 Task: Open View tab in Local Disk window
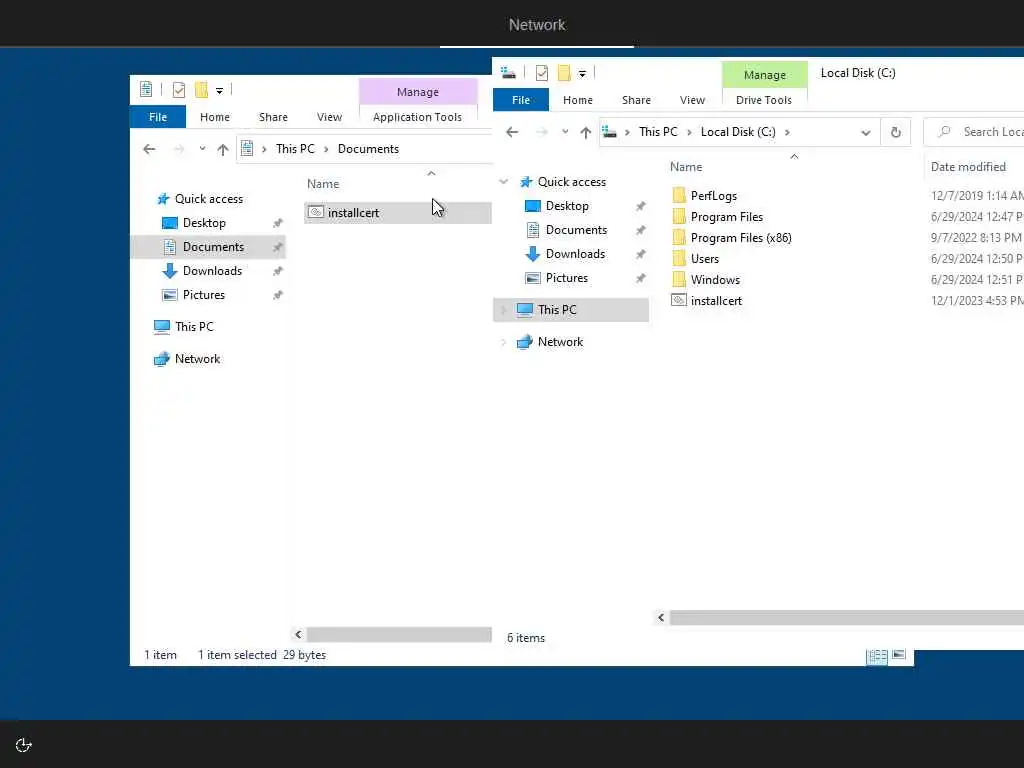pos(692,100)
